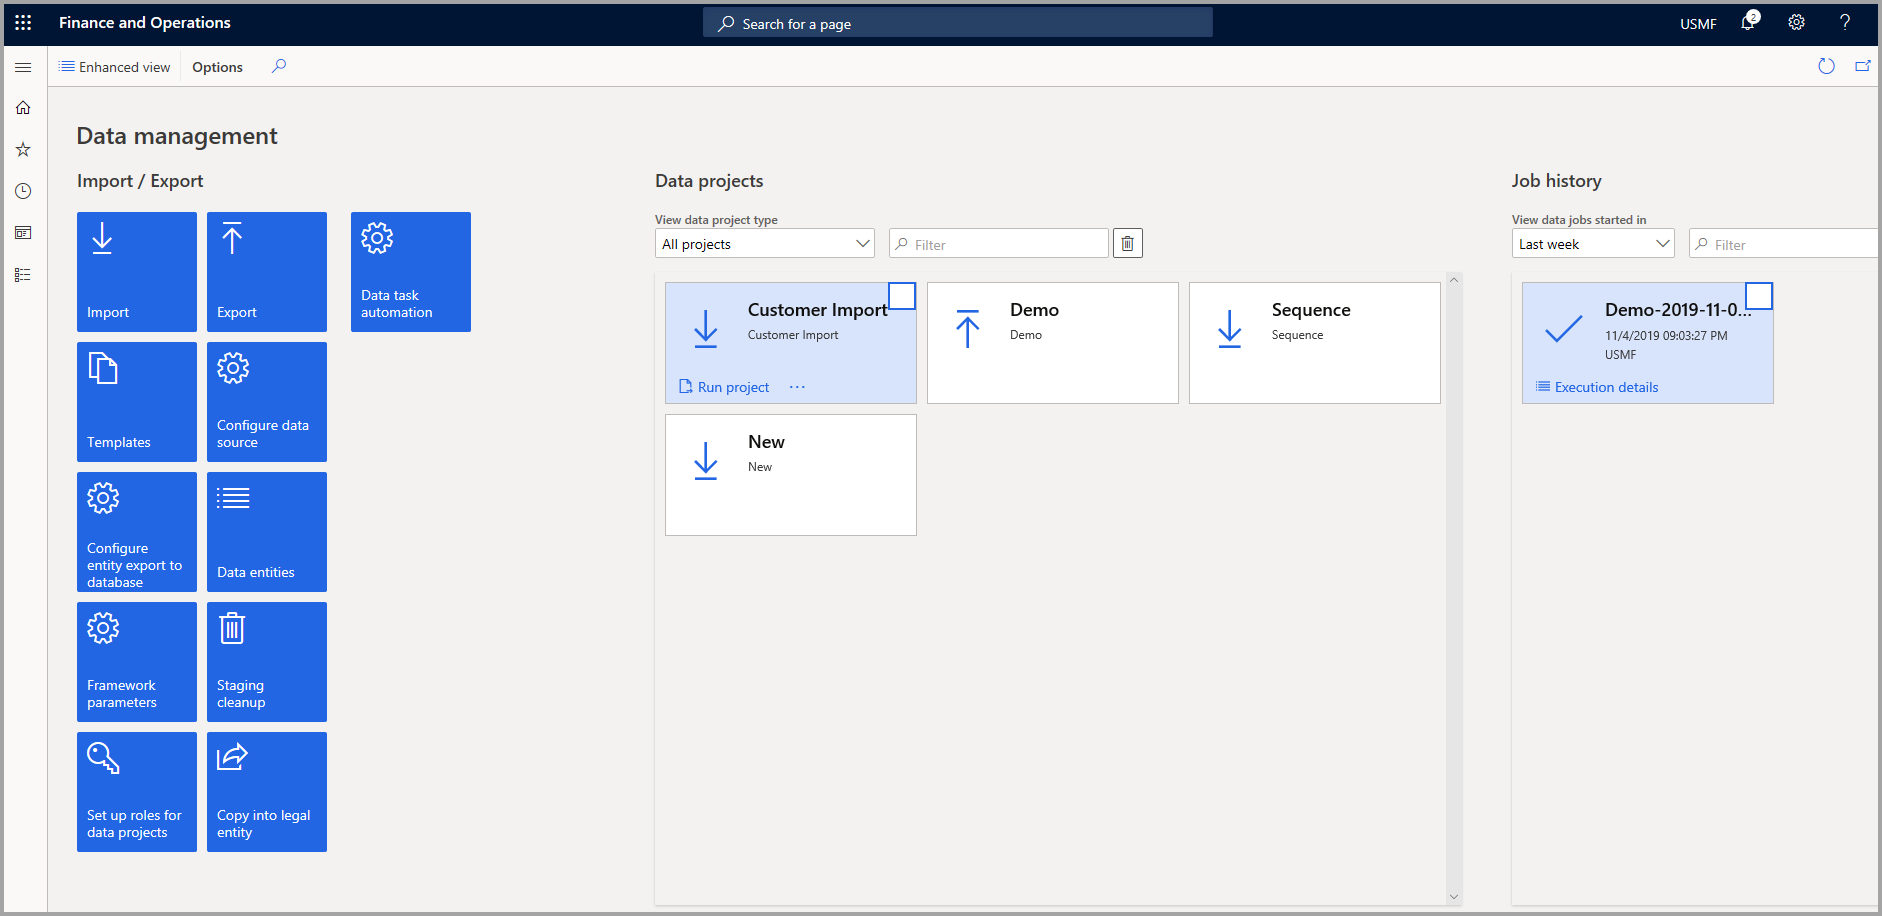Select the Demo-2019-11-0 job history checkbox

1759,296
